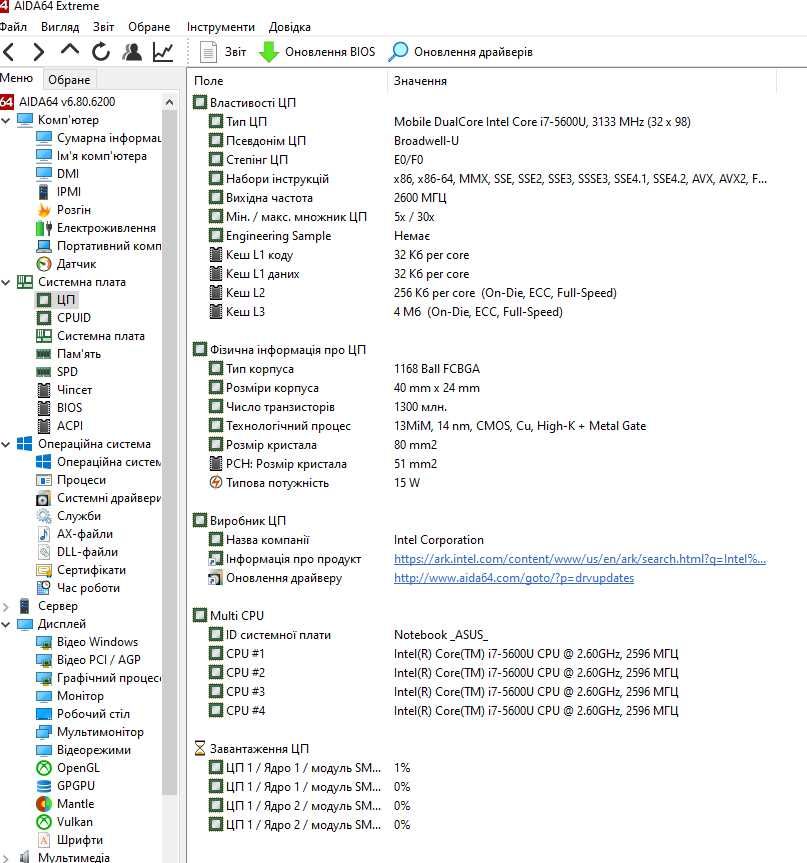Click the sidebar vertical scrollbar thumb
The width and height of the screenshot is (807, 863).
tap(170, 451)
